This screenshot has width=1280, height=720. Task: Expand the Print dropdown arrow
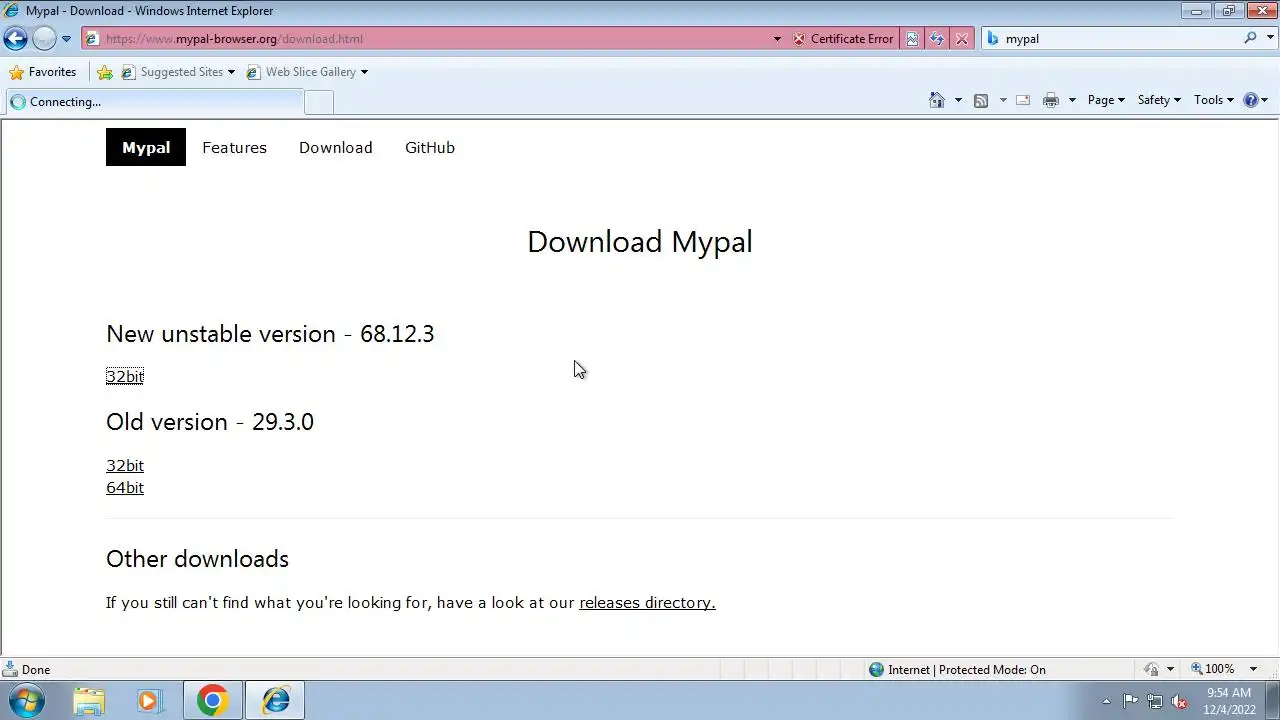(1072, 100)
